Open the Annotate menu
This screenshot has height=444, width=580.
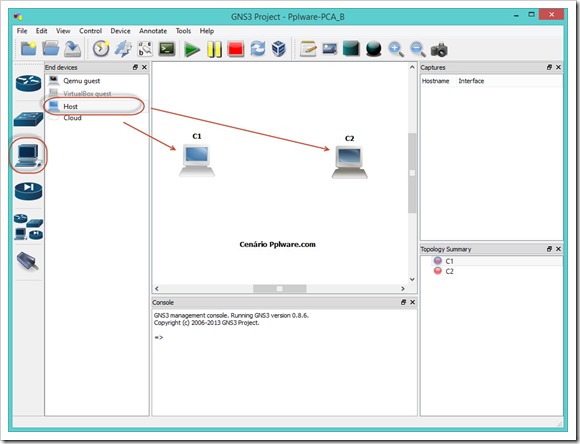tap(153, 31)
